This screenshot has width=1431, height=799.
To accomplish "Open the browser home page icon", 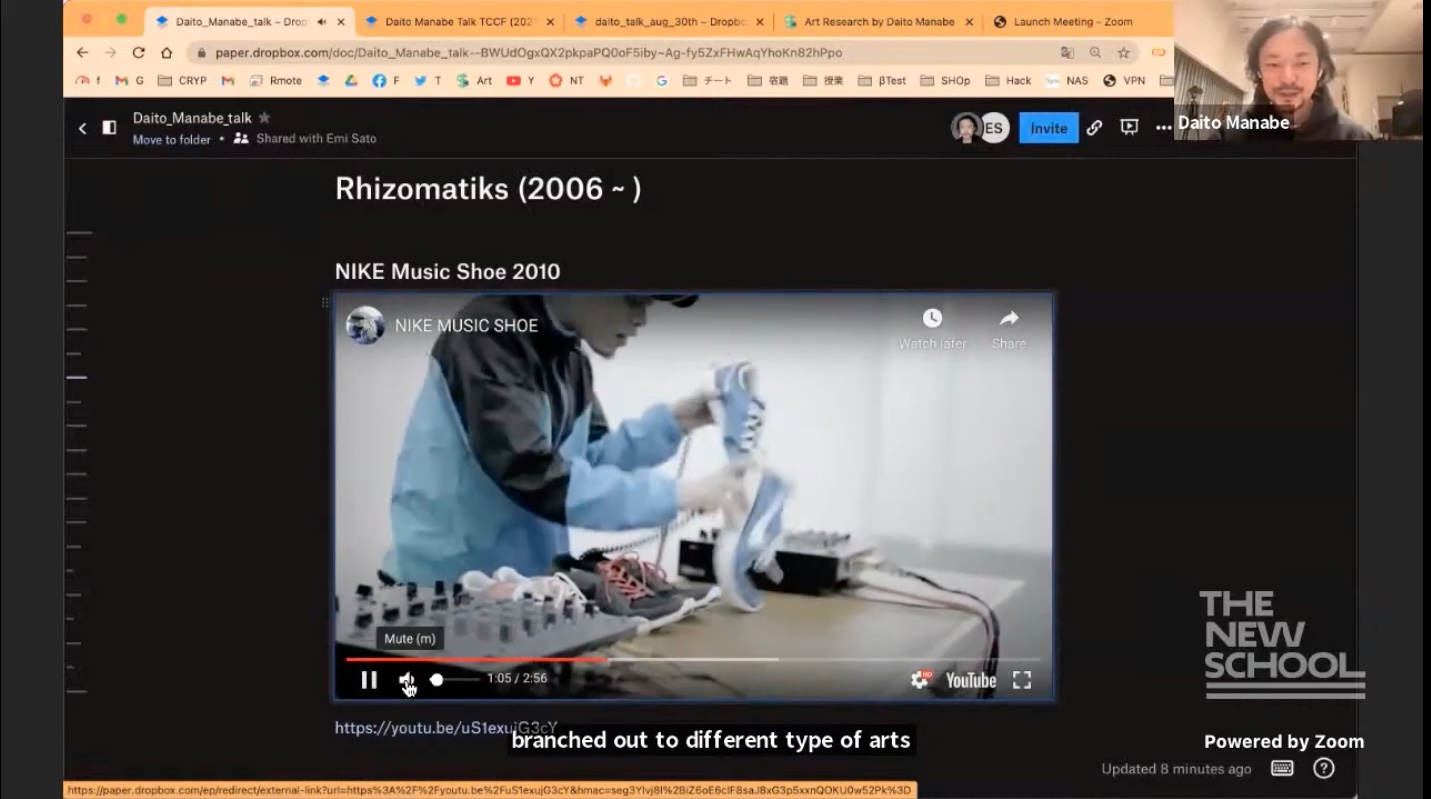I will [x=166, y=52].
